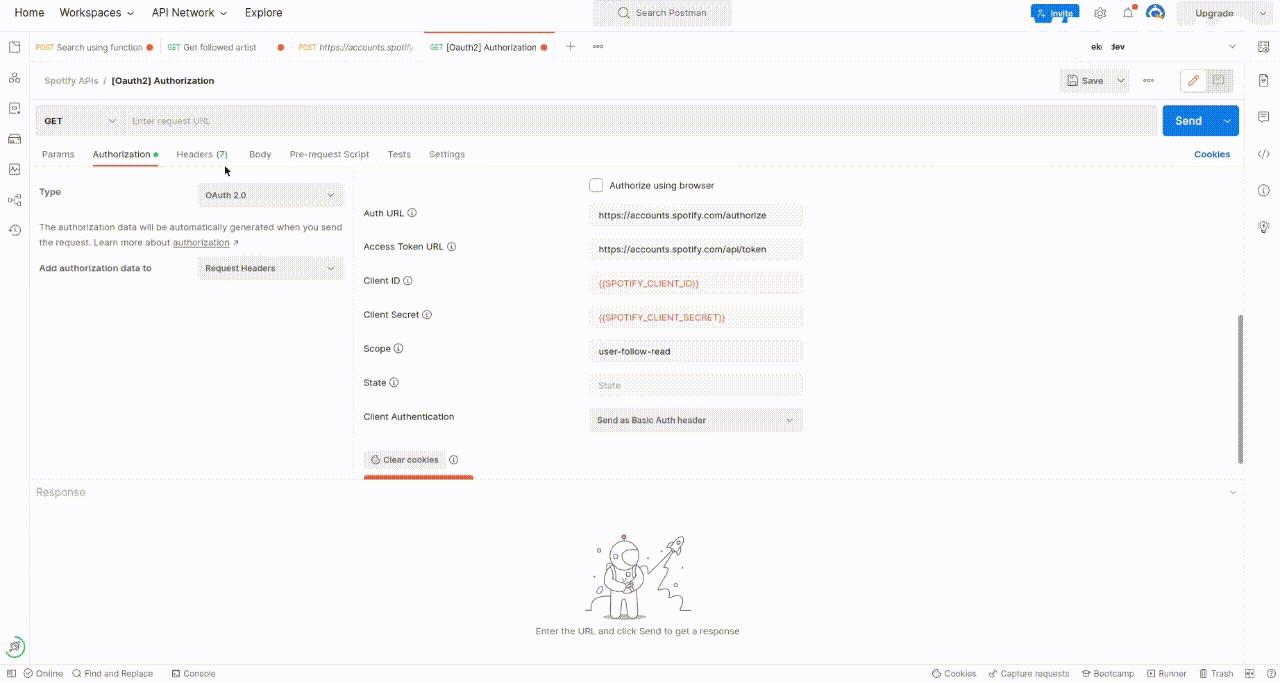
Task: Open the Client Authentication dropdown
Action: point(695,420)
